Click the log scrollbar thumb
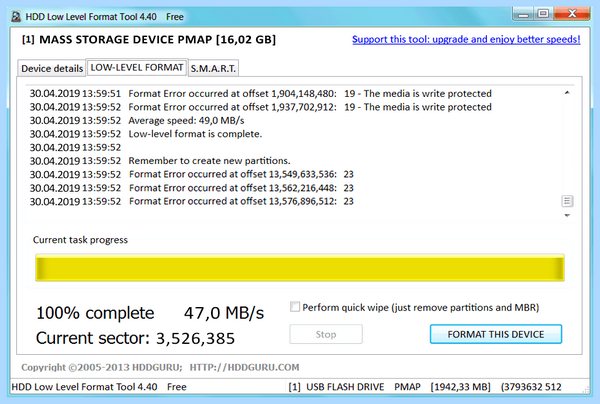 (567, 201)
